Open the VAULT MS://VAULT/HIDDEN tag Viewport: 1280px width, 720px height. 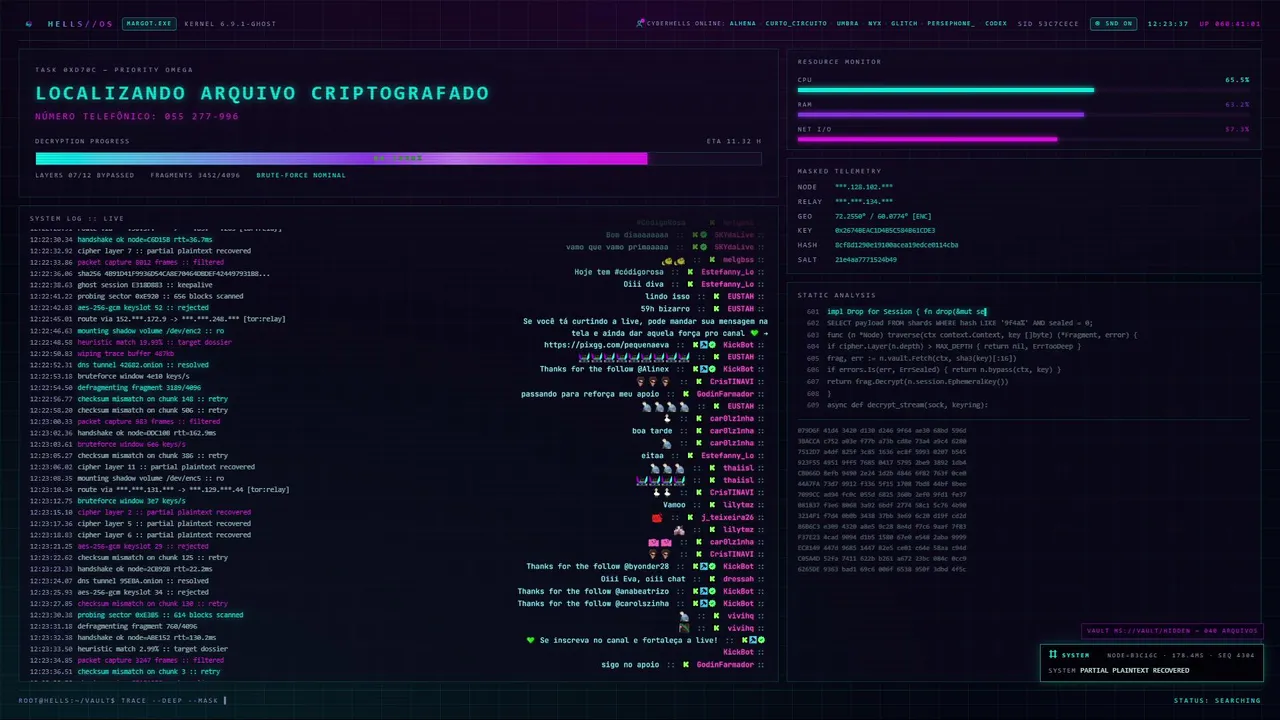1173,631
